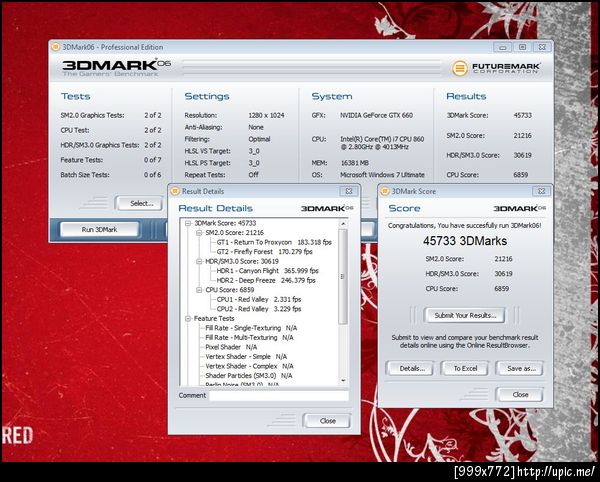Select Shader Particles (SM3.0) row

pos(249,376)
